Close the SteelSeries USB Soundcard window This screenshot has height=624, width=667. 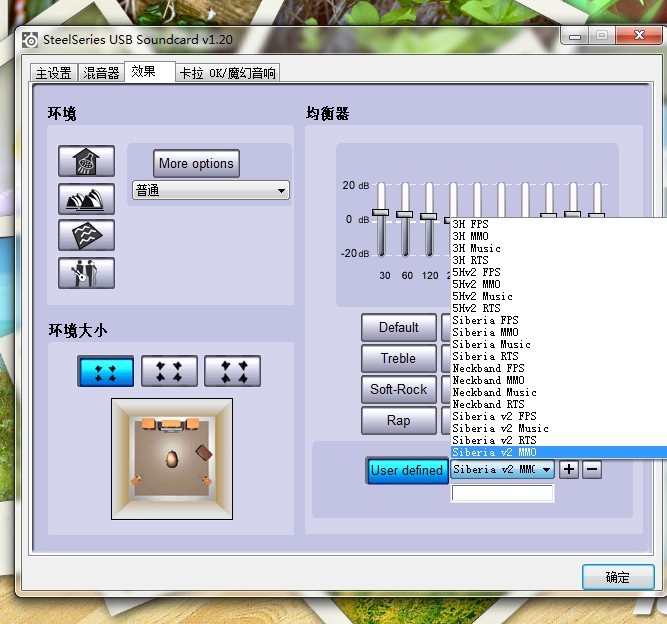click(638, 35)
